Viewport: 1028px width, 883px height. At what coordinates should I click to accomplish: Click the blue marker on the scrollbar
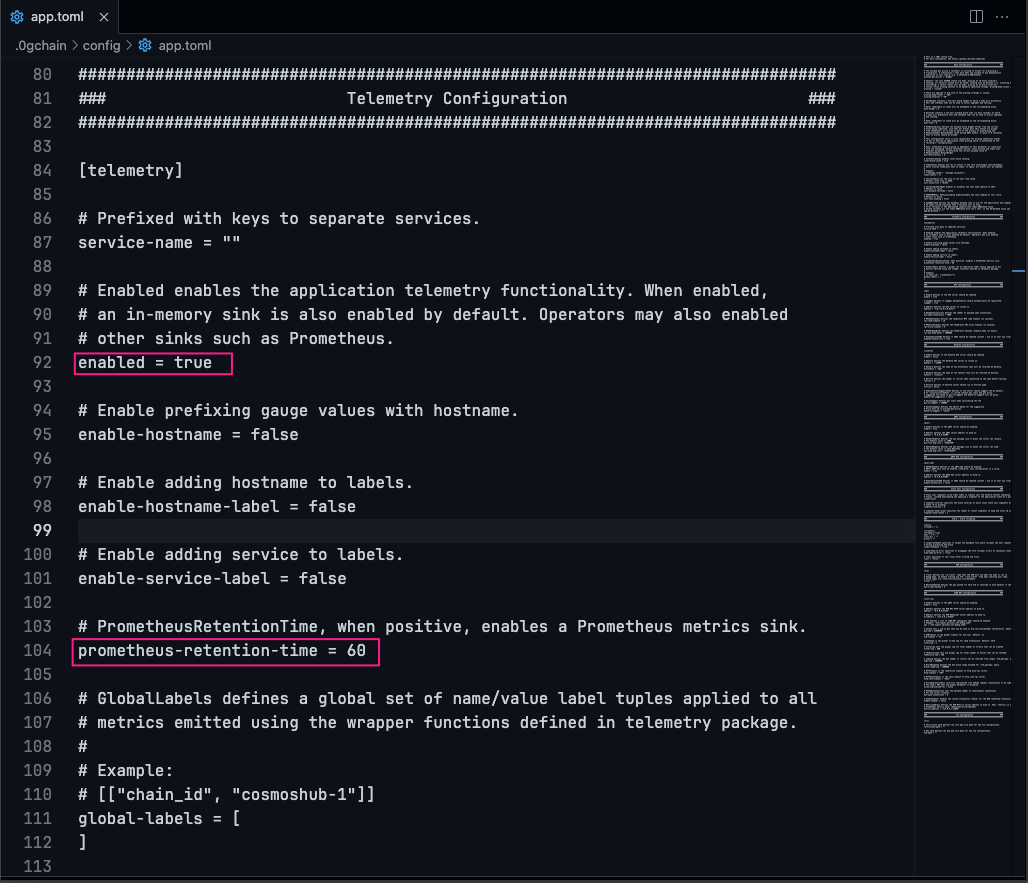pos(1018,271)
